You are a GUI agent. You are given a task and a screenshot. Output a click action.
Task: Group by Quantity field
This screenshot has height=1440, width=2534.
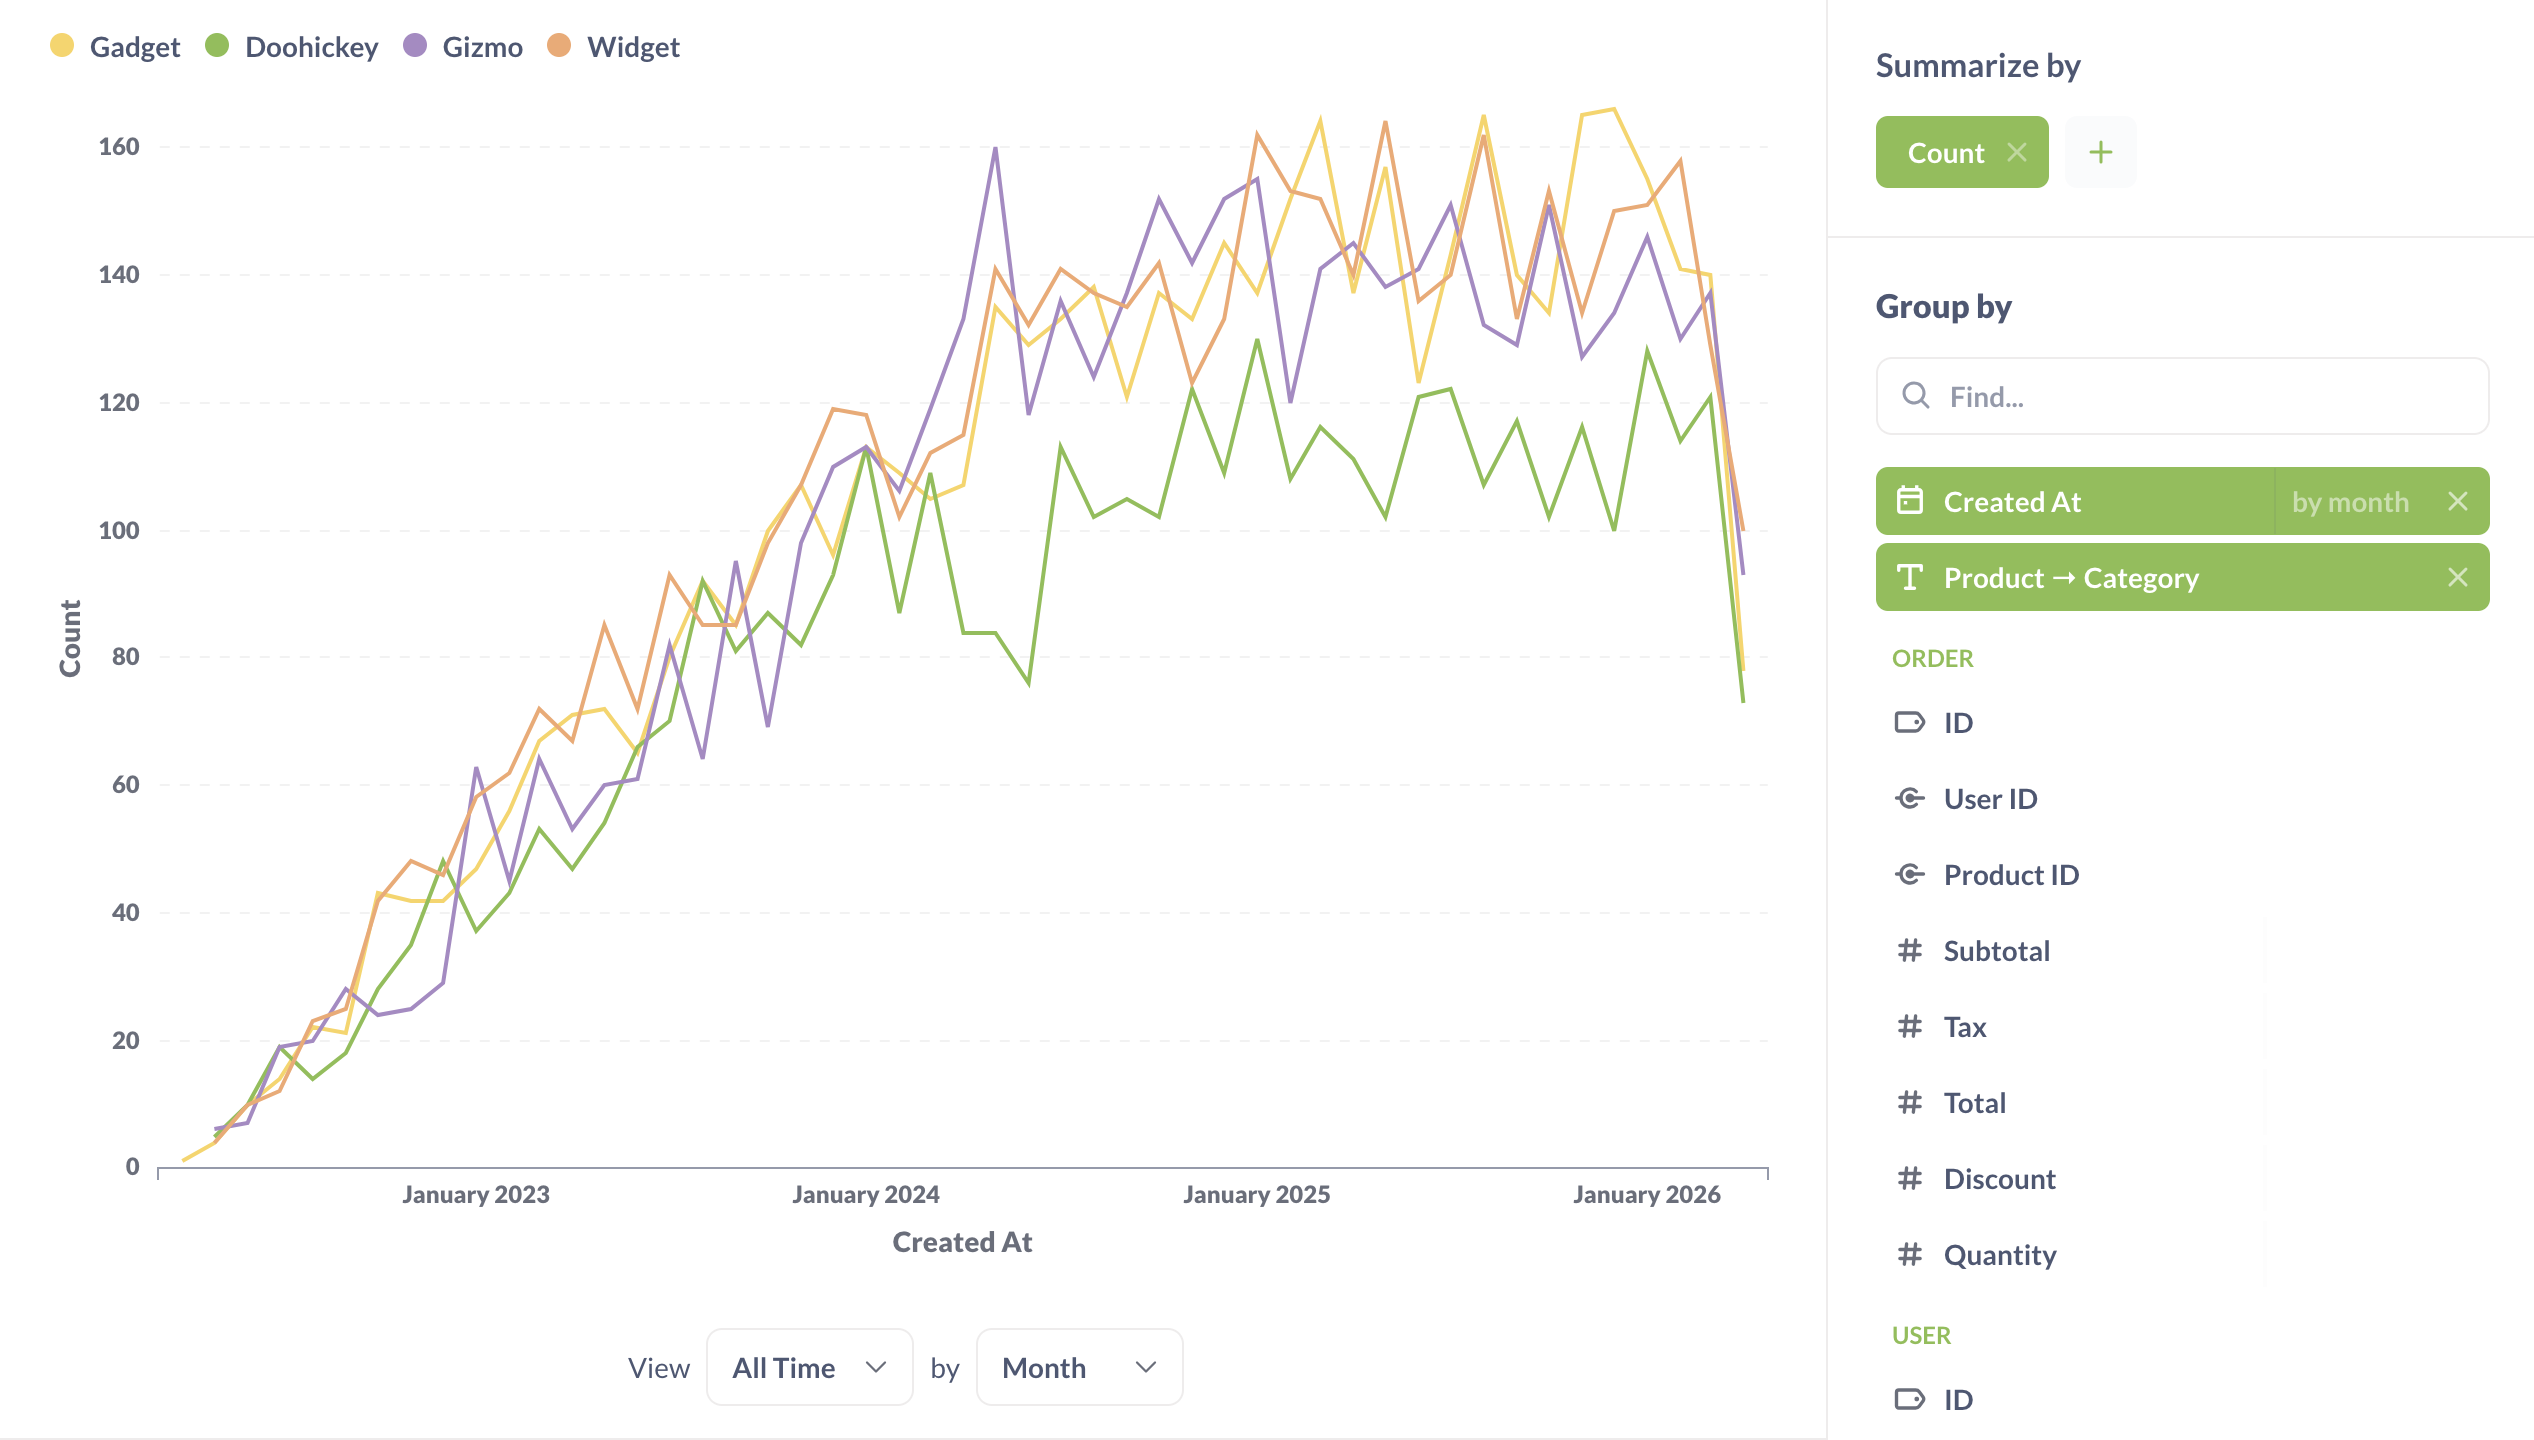(2000, 1254)
